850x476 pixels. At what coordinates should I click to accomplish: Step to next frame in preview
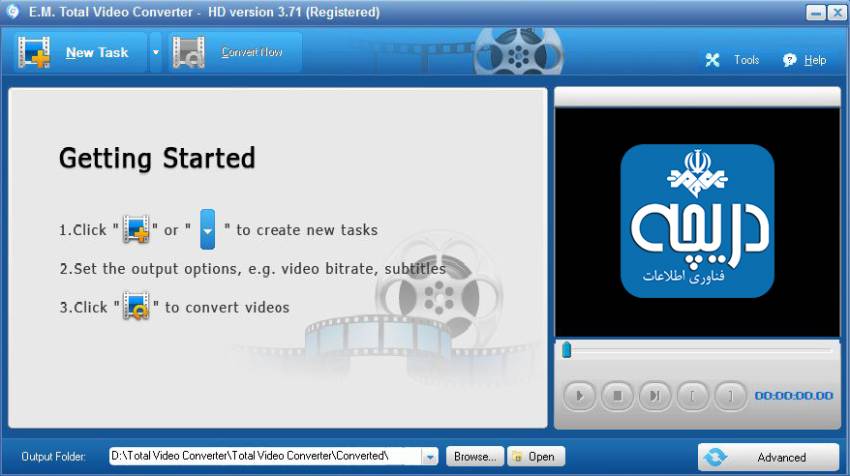click(655, 396)
